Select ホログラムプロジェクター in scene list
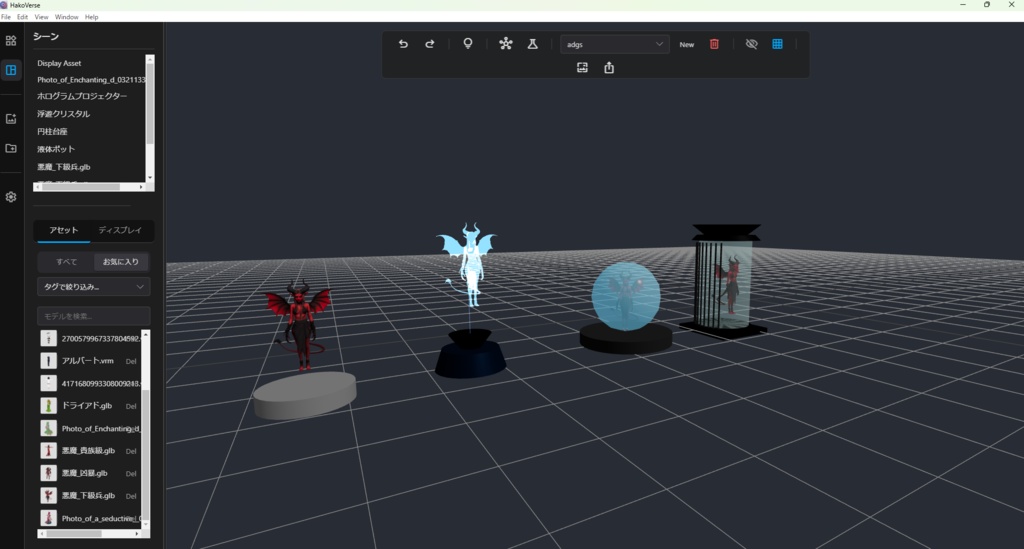 coord(82,96)
